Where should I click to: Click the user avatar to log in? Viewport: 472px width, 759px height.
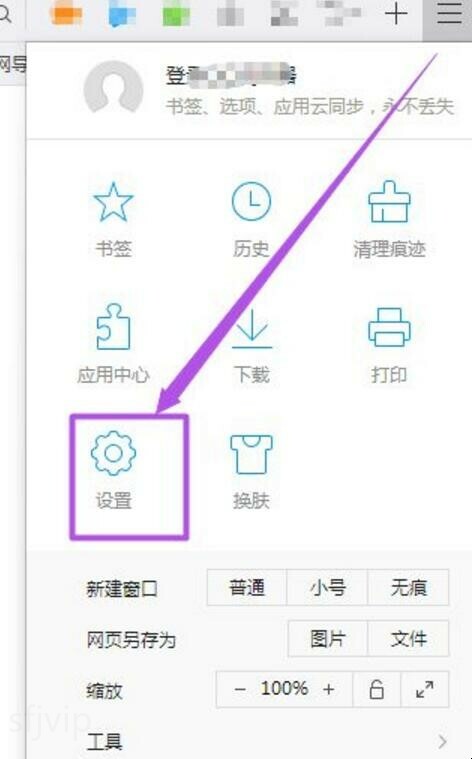click(x=113, y=88)
